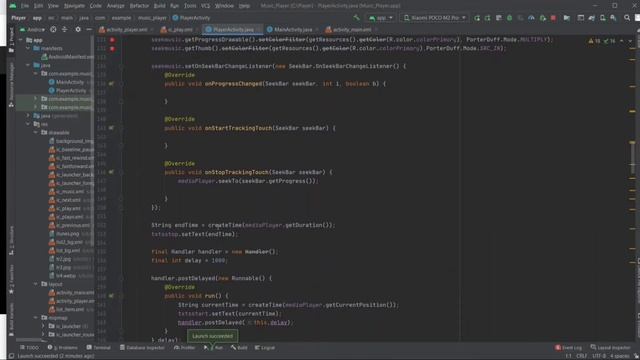Click the Collapse All icon in Project panel

coord(64,29)
